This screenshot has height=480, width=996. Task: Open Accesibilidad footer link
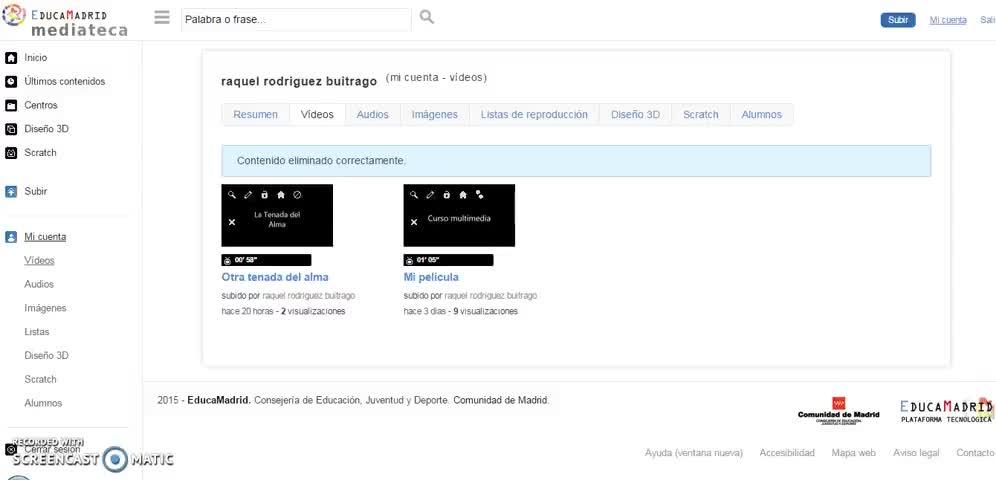coord(787,453)
